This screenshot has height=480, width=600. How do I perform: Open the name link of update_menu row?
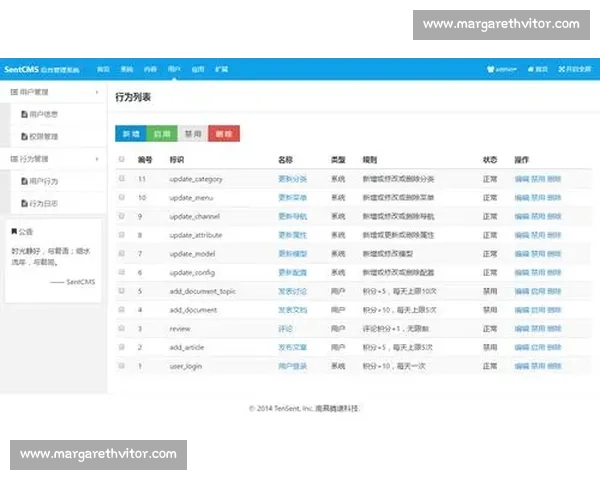(x=293, y=198)
